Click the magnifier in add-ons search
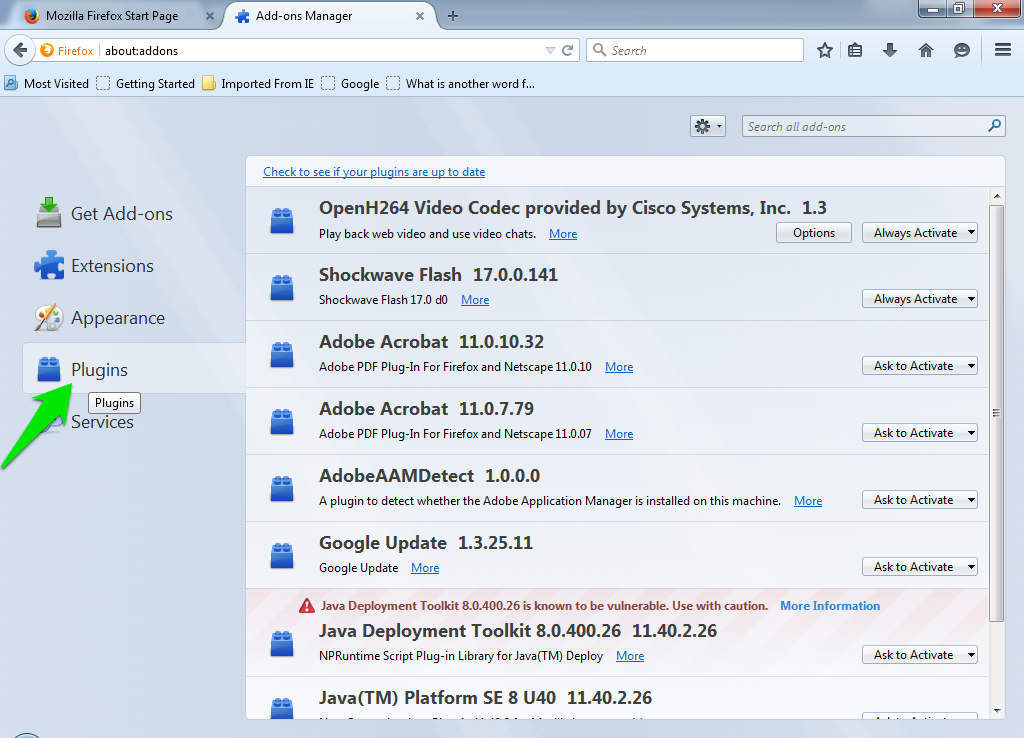Screen dimensions: 1024x738 994,125
